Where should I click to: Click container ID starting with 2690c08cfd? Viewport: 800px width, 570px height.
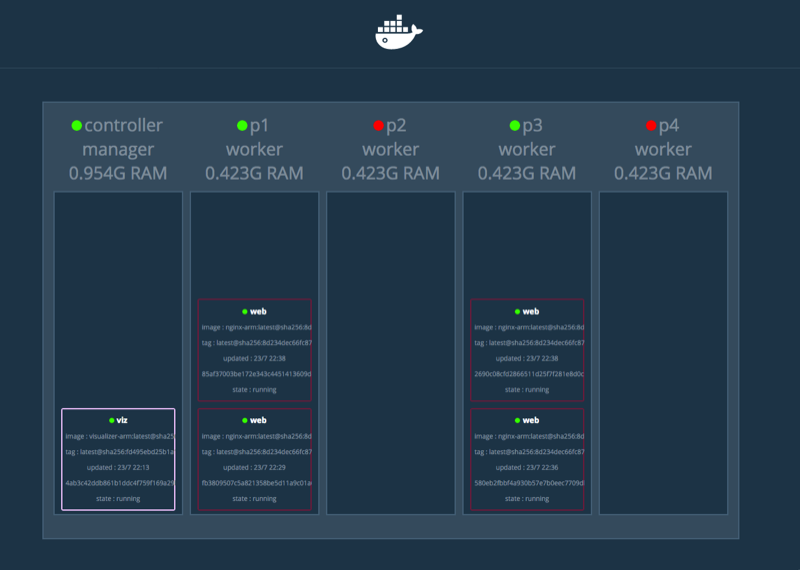point(528,374)
